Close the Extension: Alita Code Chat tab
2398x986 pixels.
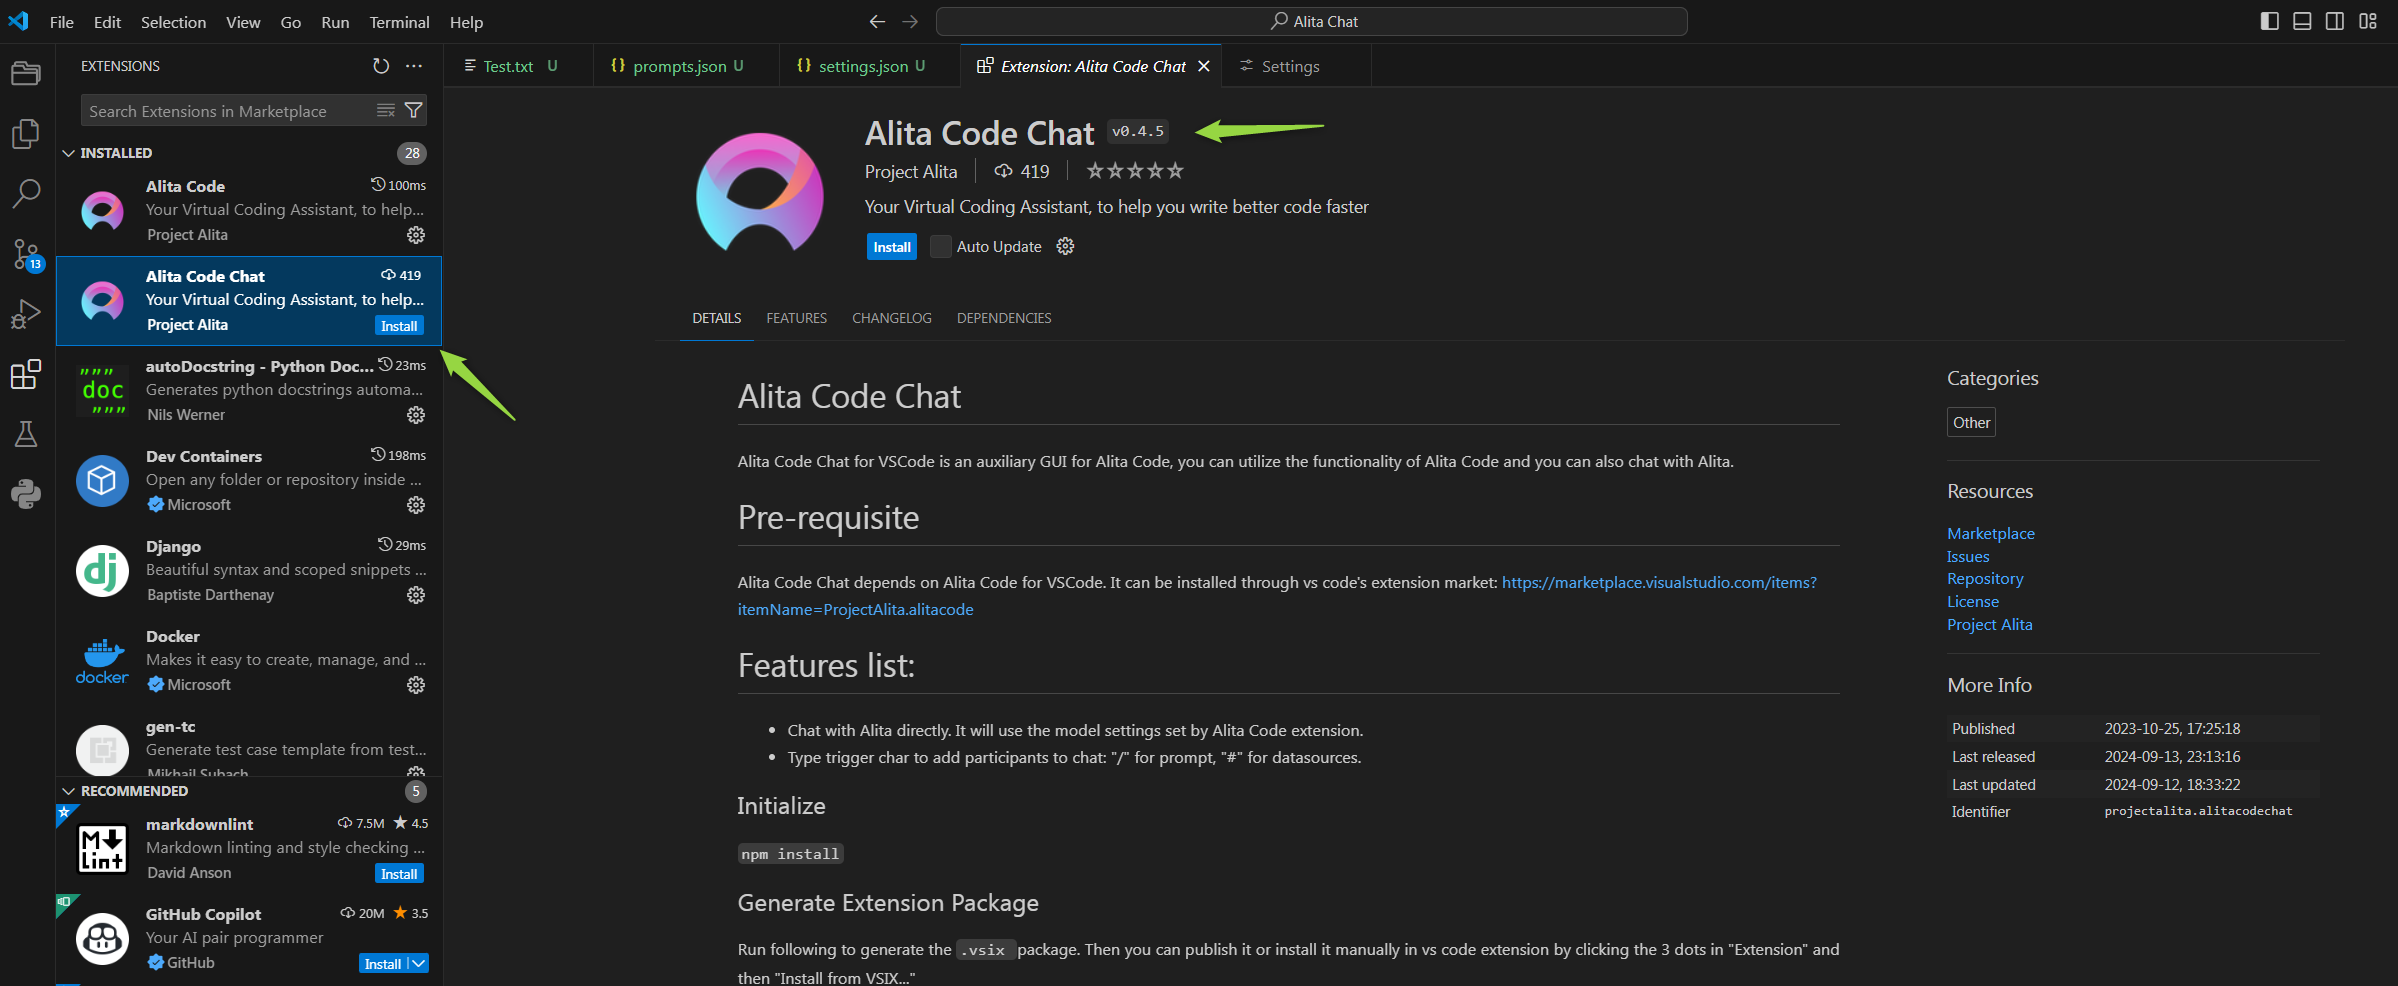pos(1204,66)
